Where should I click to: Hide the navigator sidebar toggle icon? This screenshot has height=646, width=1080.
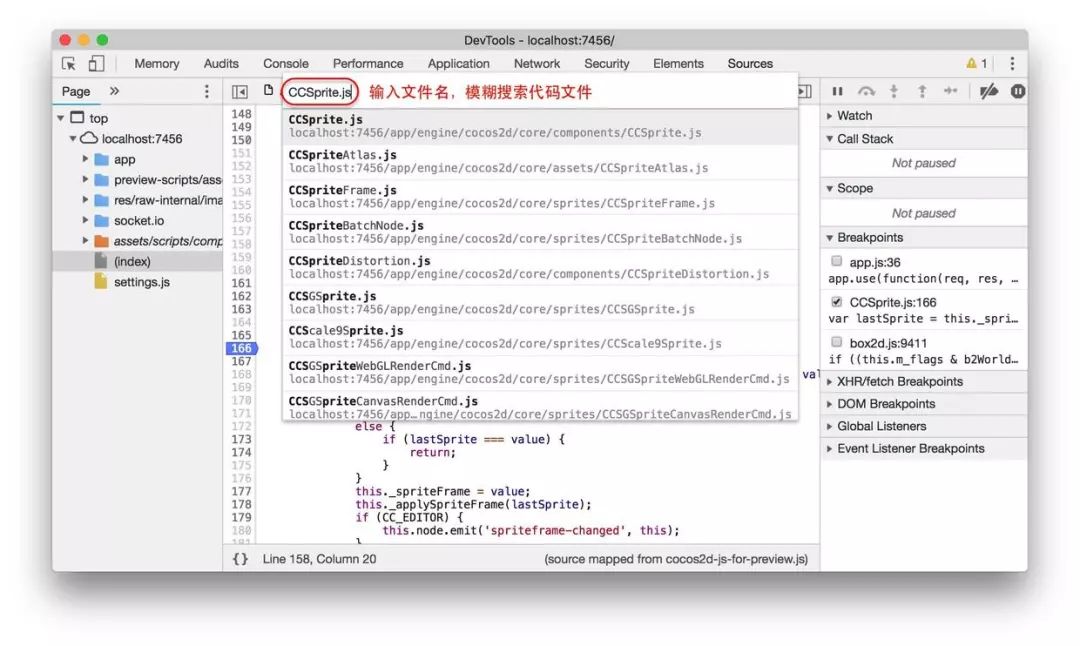pyautogui.click(x=240, y=92)
